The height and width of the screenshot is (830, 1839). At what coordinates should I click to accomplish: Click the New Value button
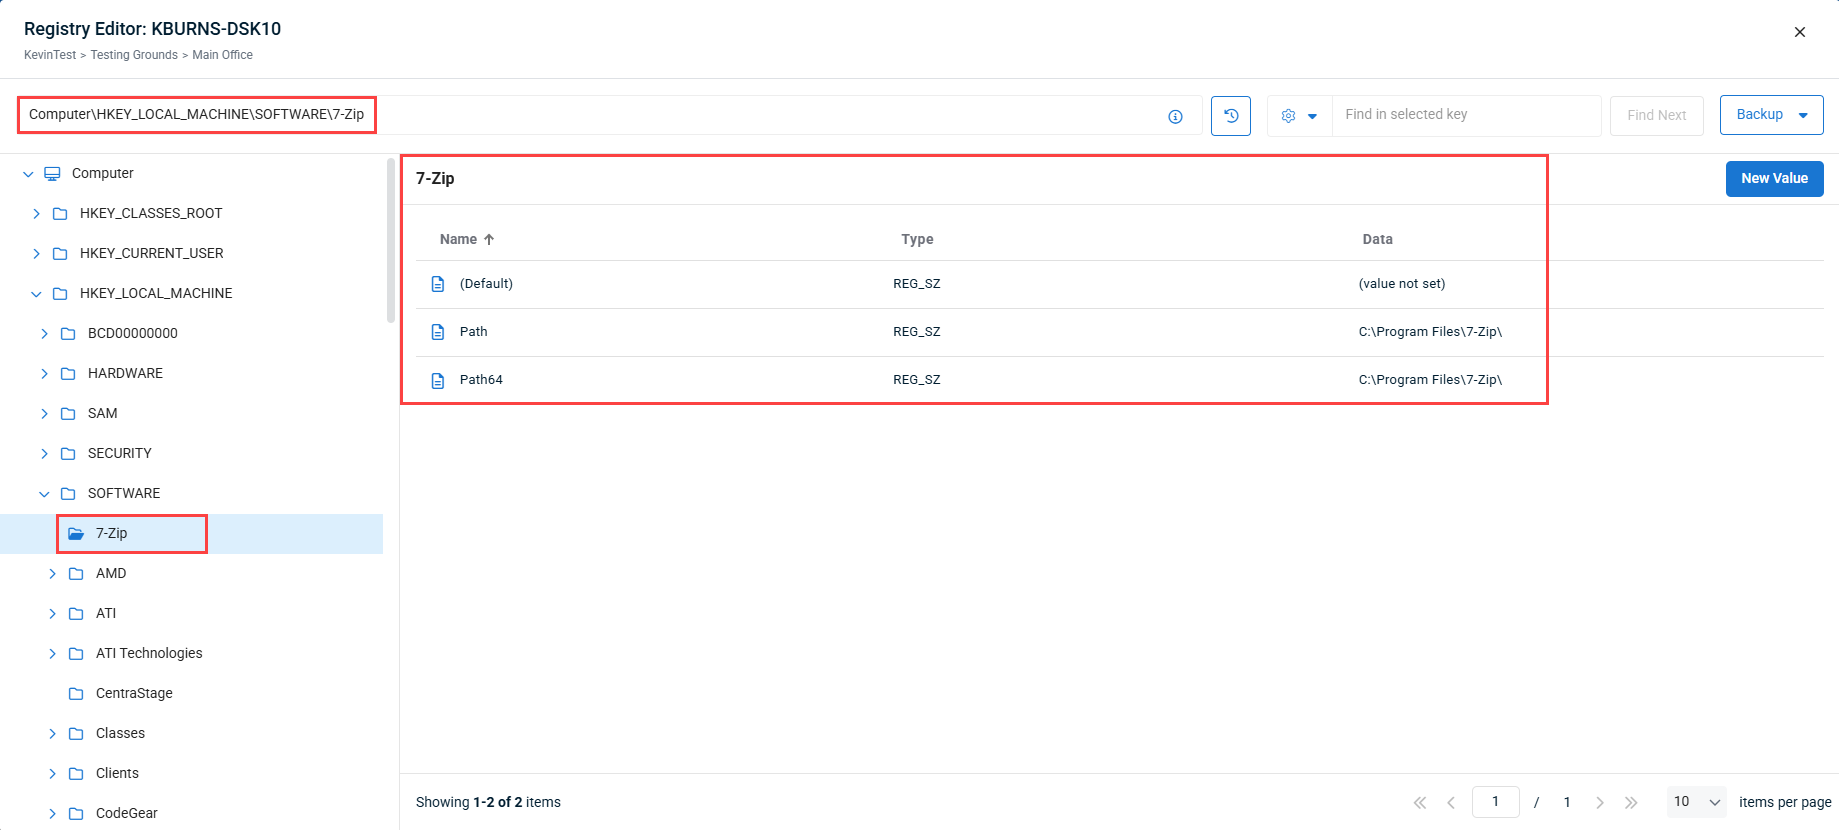pyautogui.click(x=1774, y=178)
